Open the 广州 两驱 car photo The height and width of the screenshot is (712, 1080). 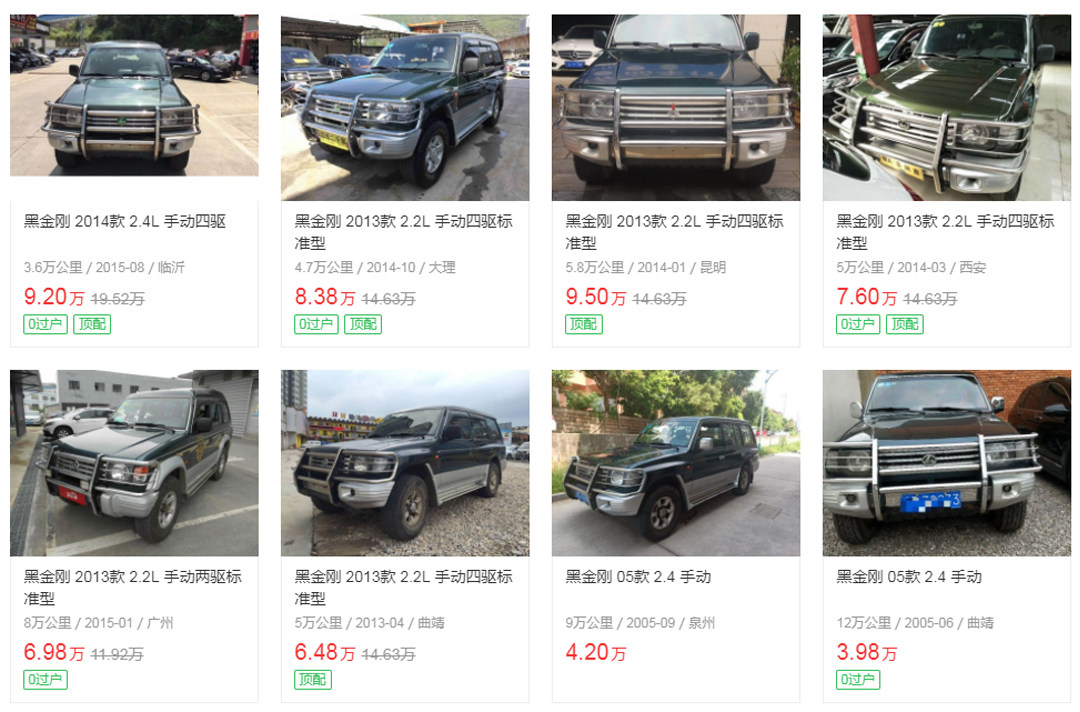(134, 463)
